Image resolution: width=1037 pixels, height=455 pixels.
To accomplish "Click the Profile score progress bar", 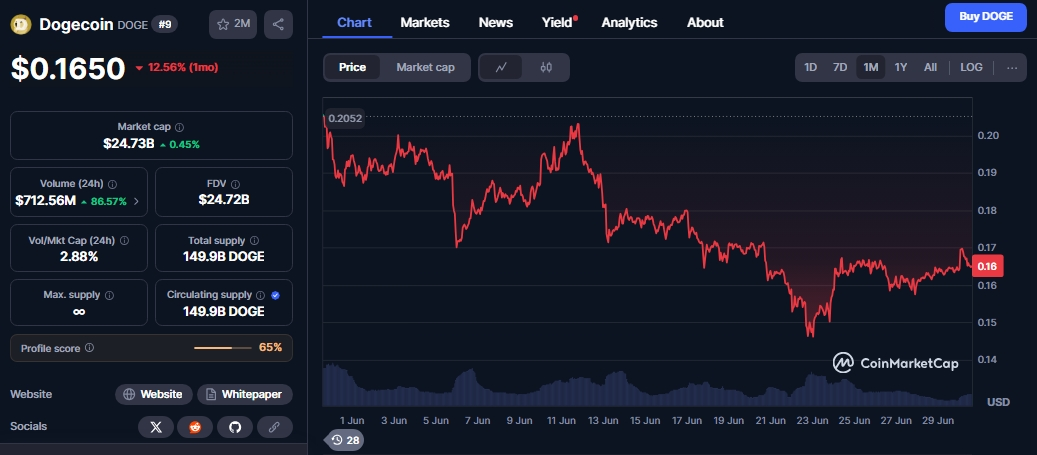I will click(223, 348).
